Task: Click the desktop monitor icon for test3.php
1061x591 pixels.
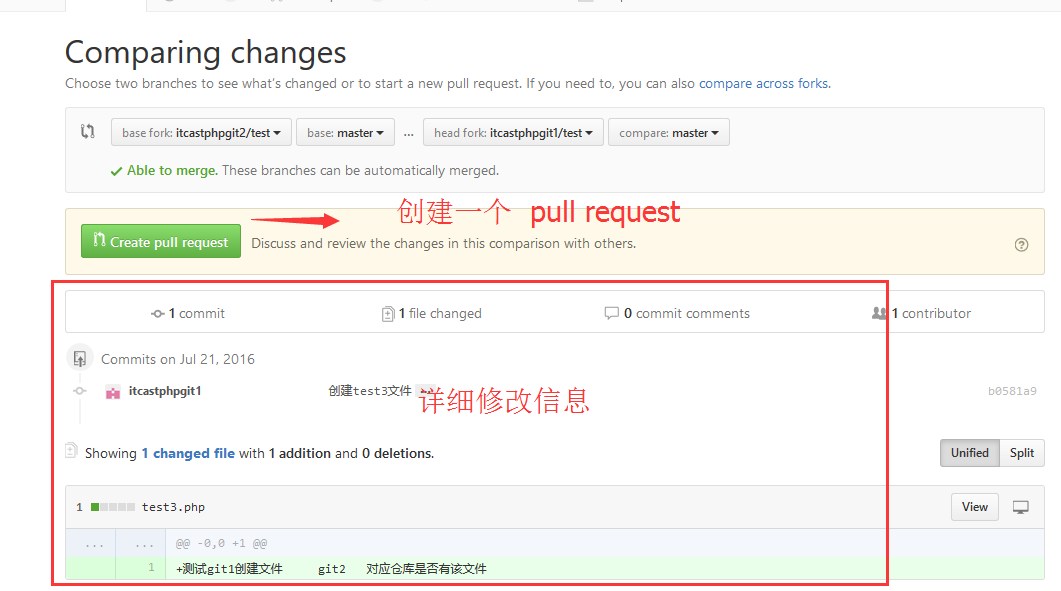Action: (1020, 507)
